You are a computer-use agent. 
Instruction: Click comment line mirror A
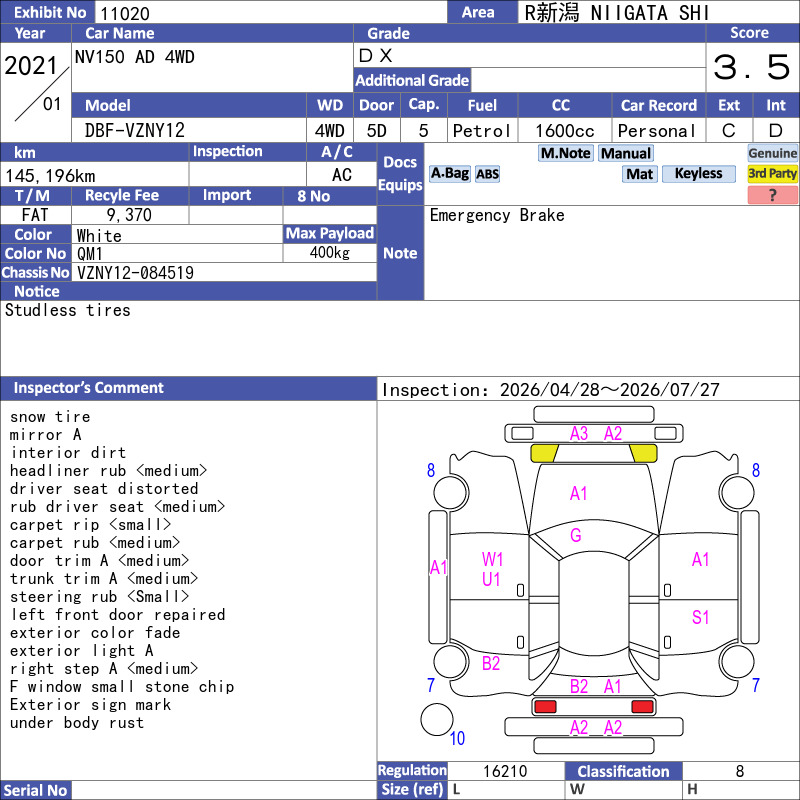pos(45,435)
